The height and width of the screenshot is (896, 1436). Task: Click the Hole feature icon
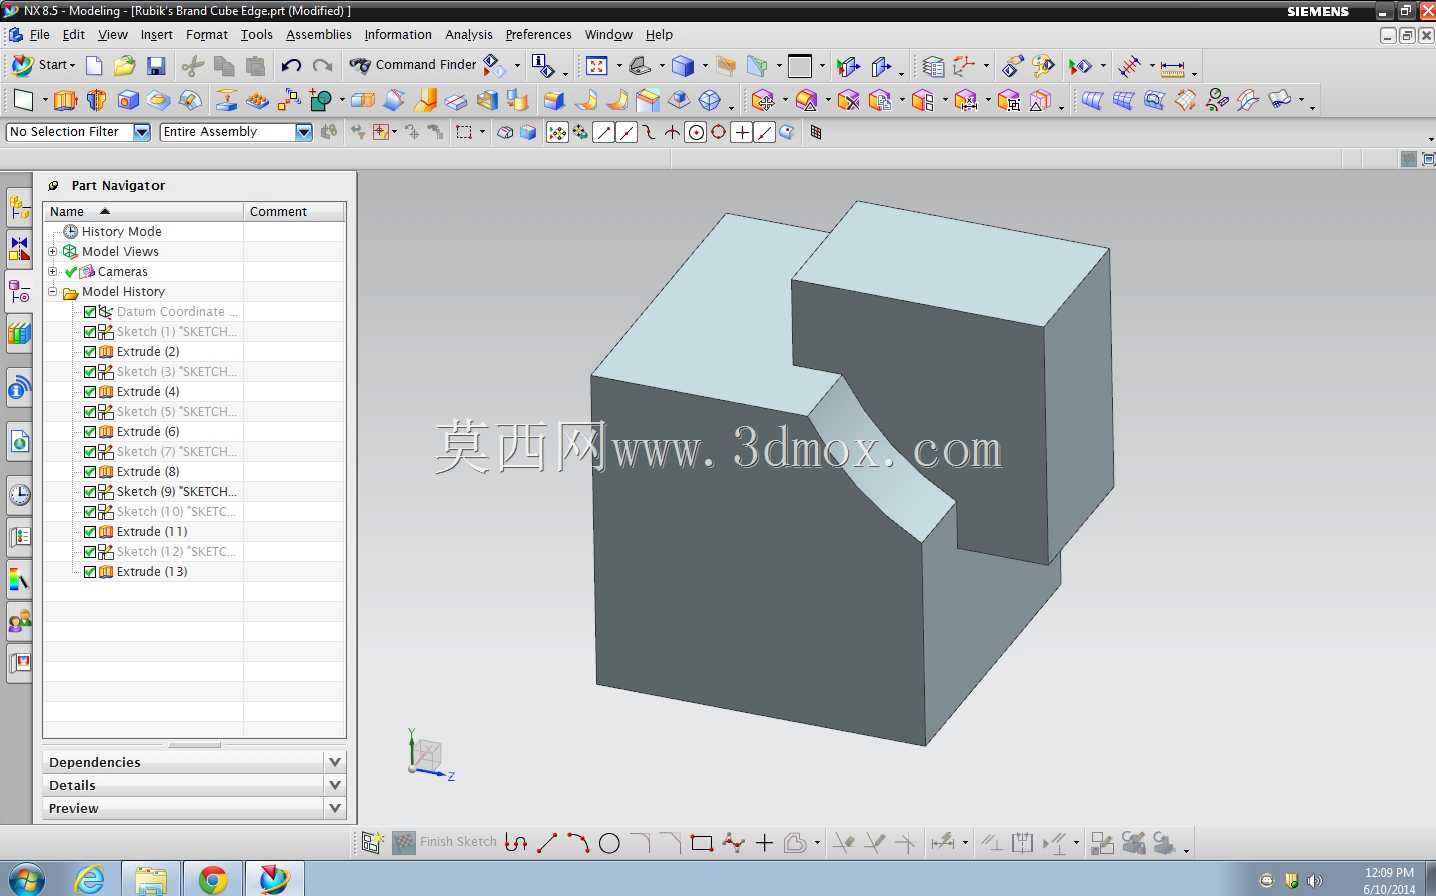128,100
